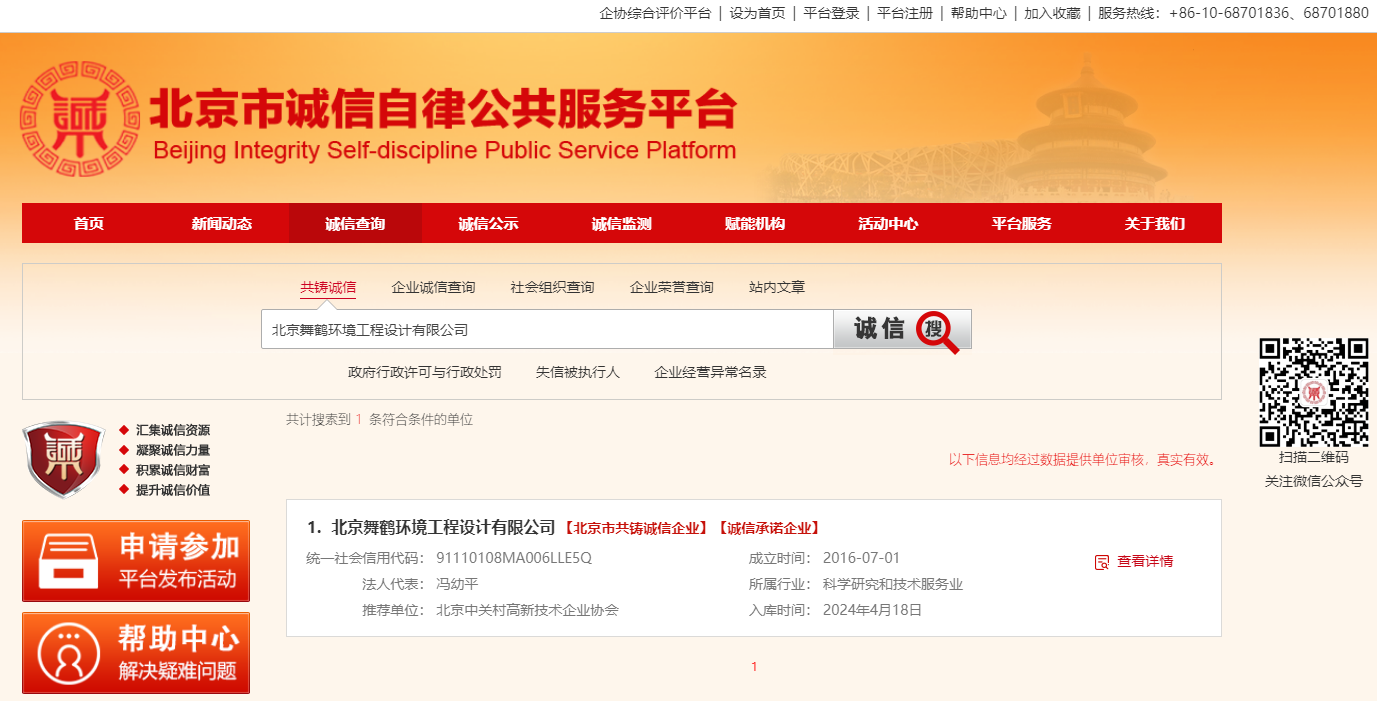Click the 诚信承诺企业 tag

pos(768,528)
